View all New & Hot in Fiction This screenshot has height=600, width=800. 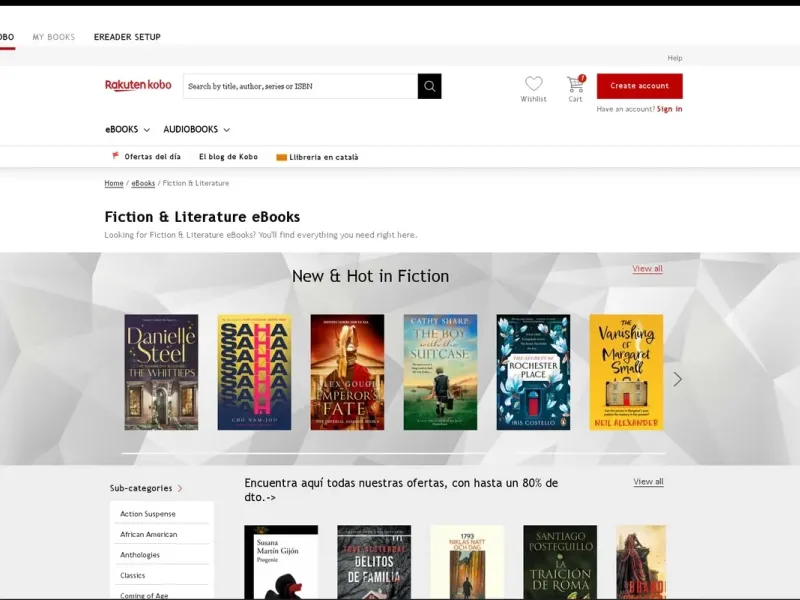click(x=647, y=269)
